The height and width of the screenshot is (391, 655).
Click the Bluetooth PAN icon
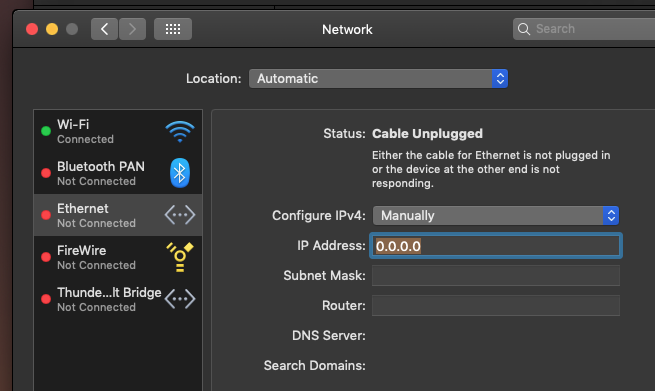click(180, 173)
